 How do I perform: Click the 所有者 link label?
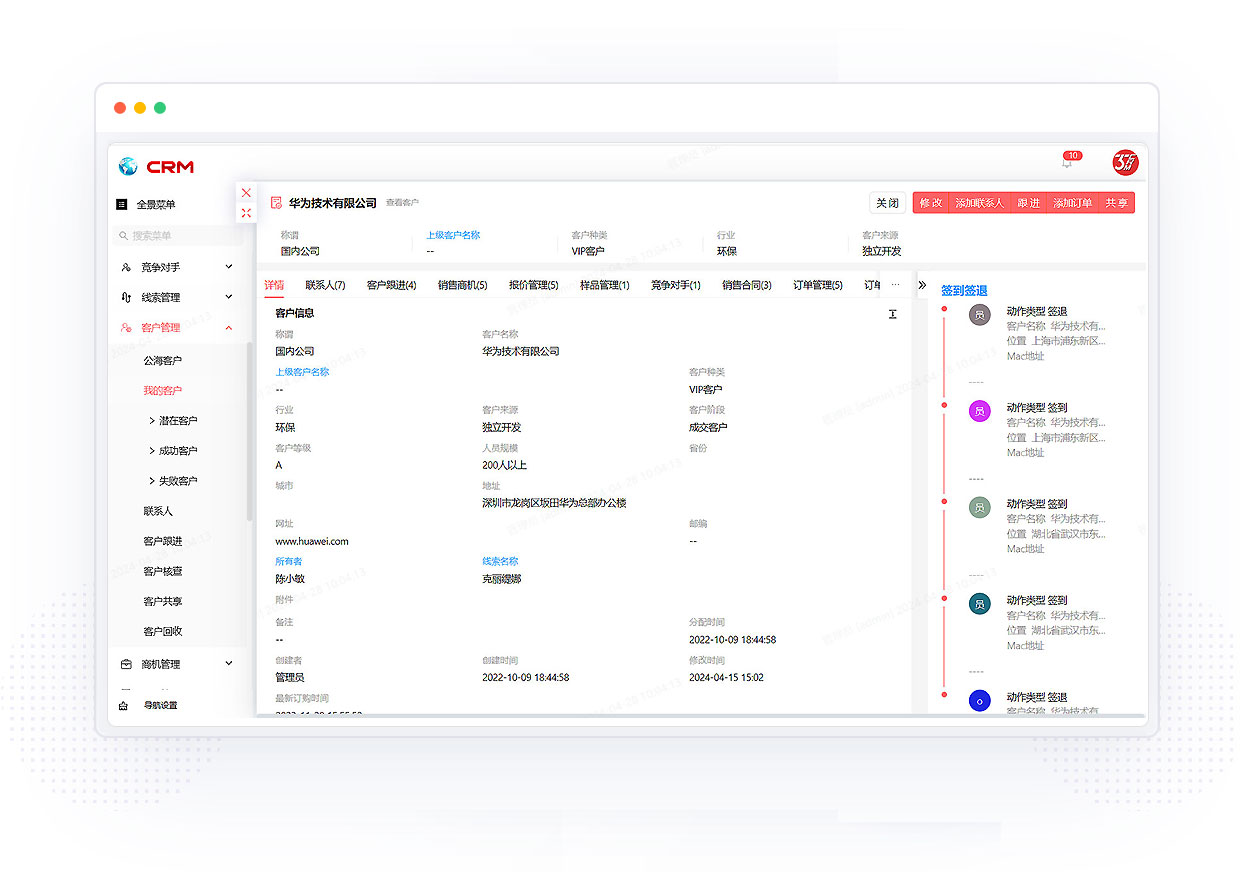289,561
